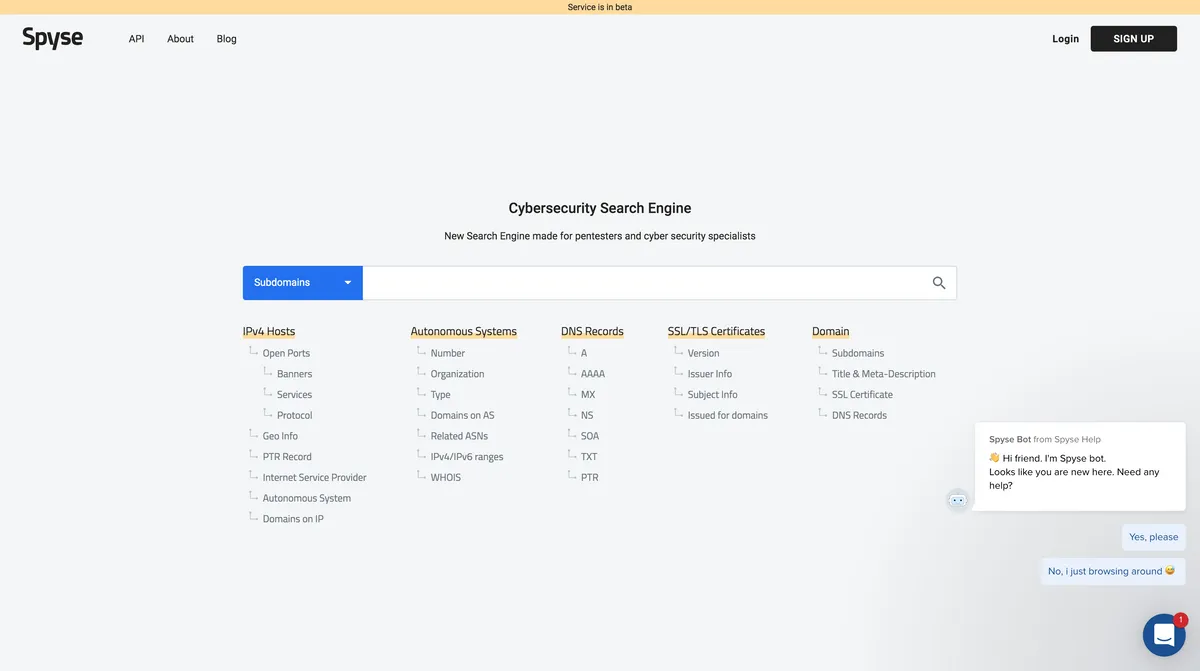This screenshot has width=1200, height=671.
Task: Select the NS DNS record
Action: coord(587,415)
